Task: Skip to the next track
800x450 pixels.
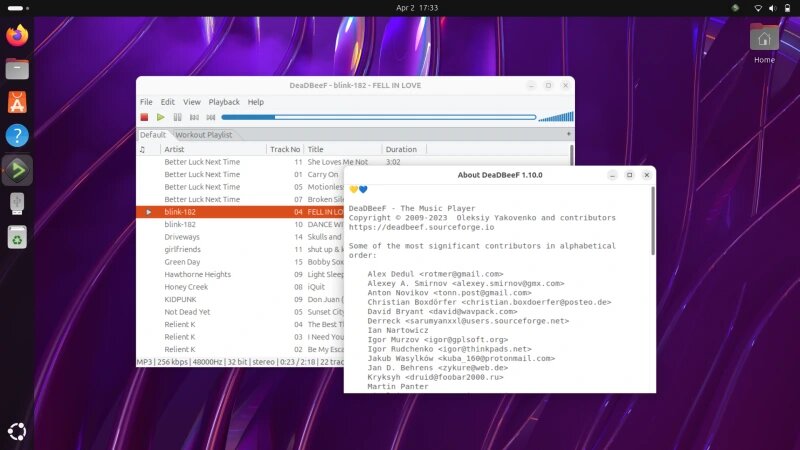Action: pos(211,117)
